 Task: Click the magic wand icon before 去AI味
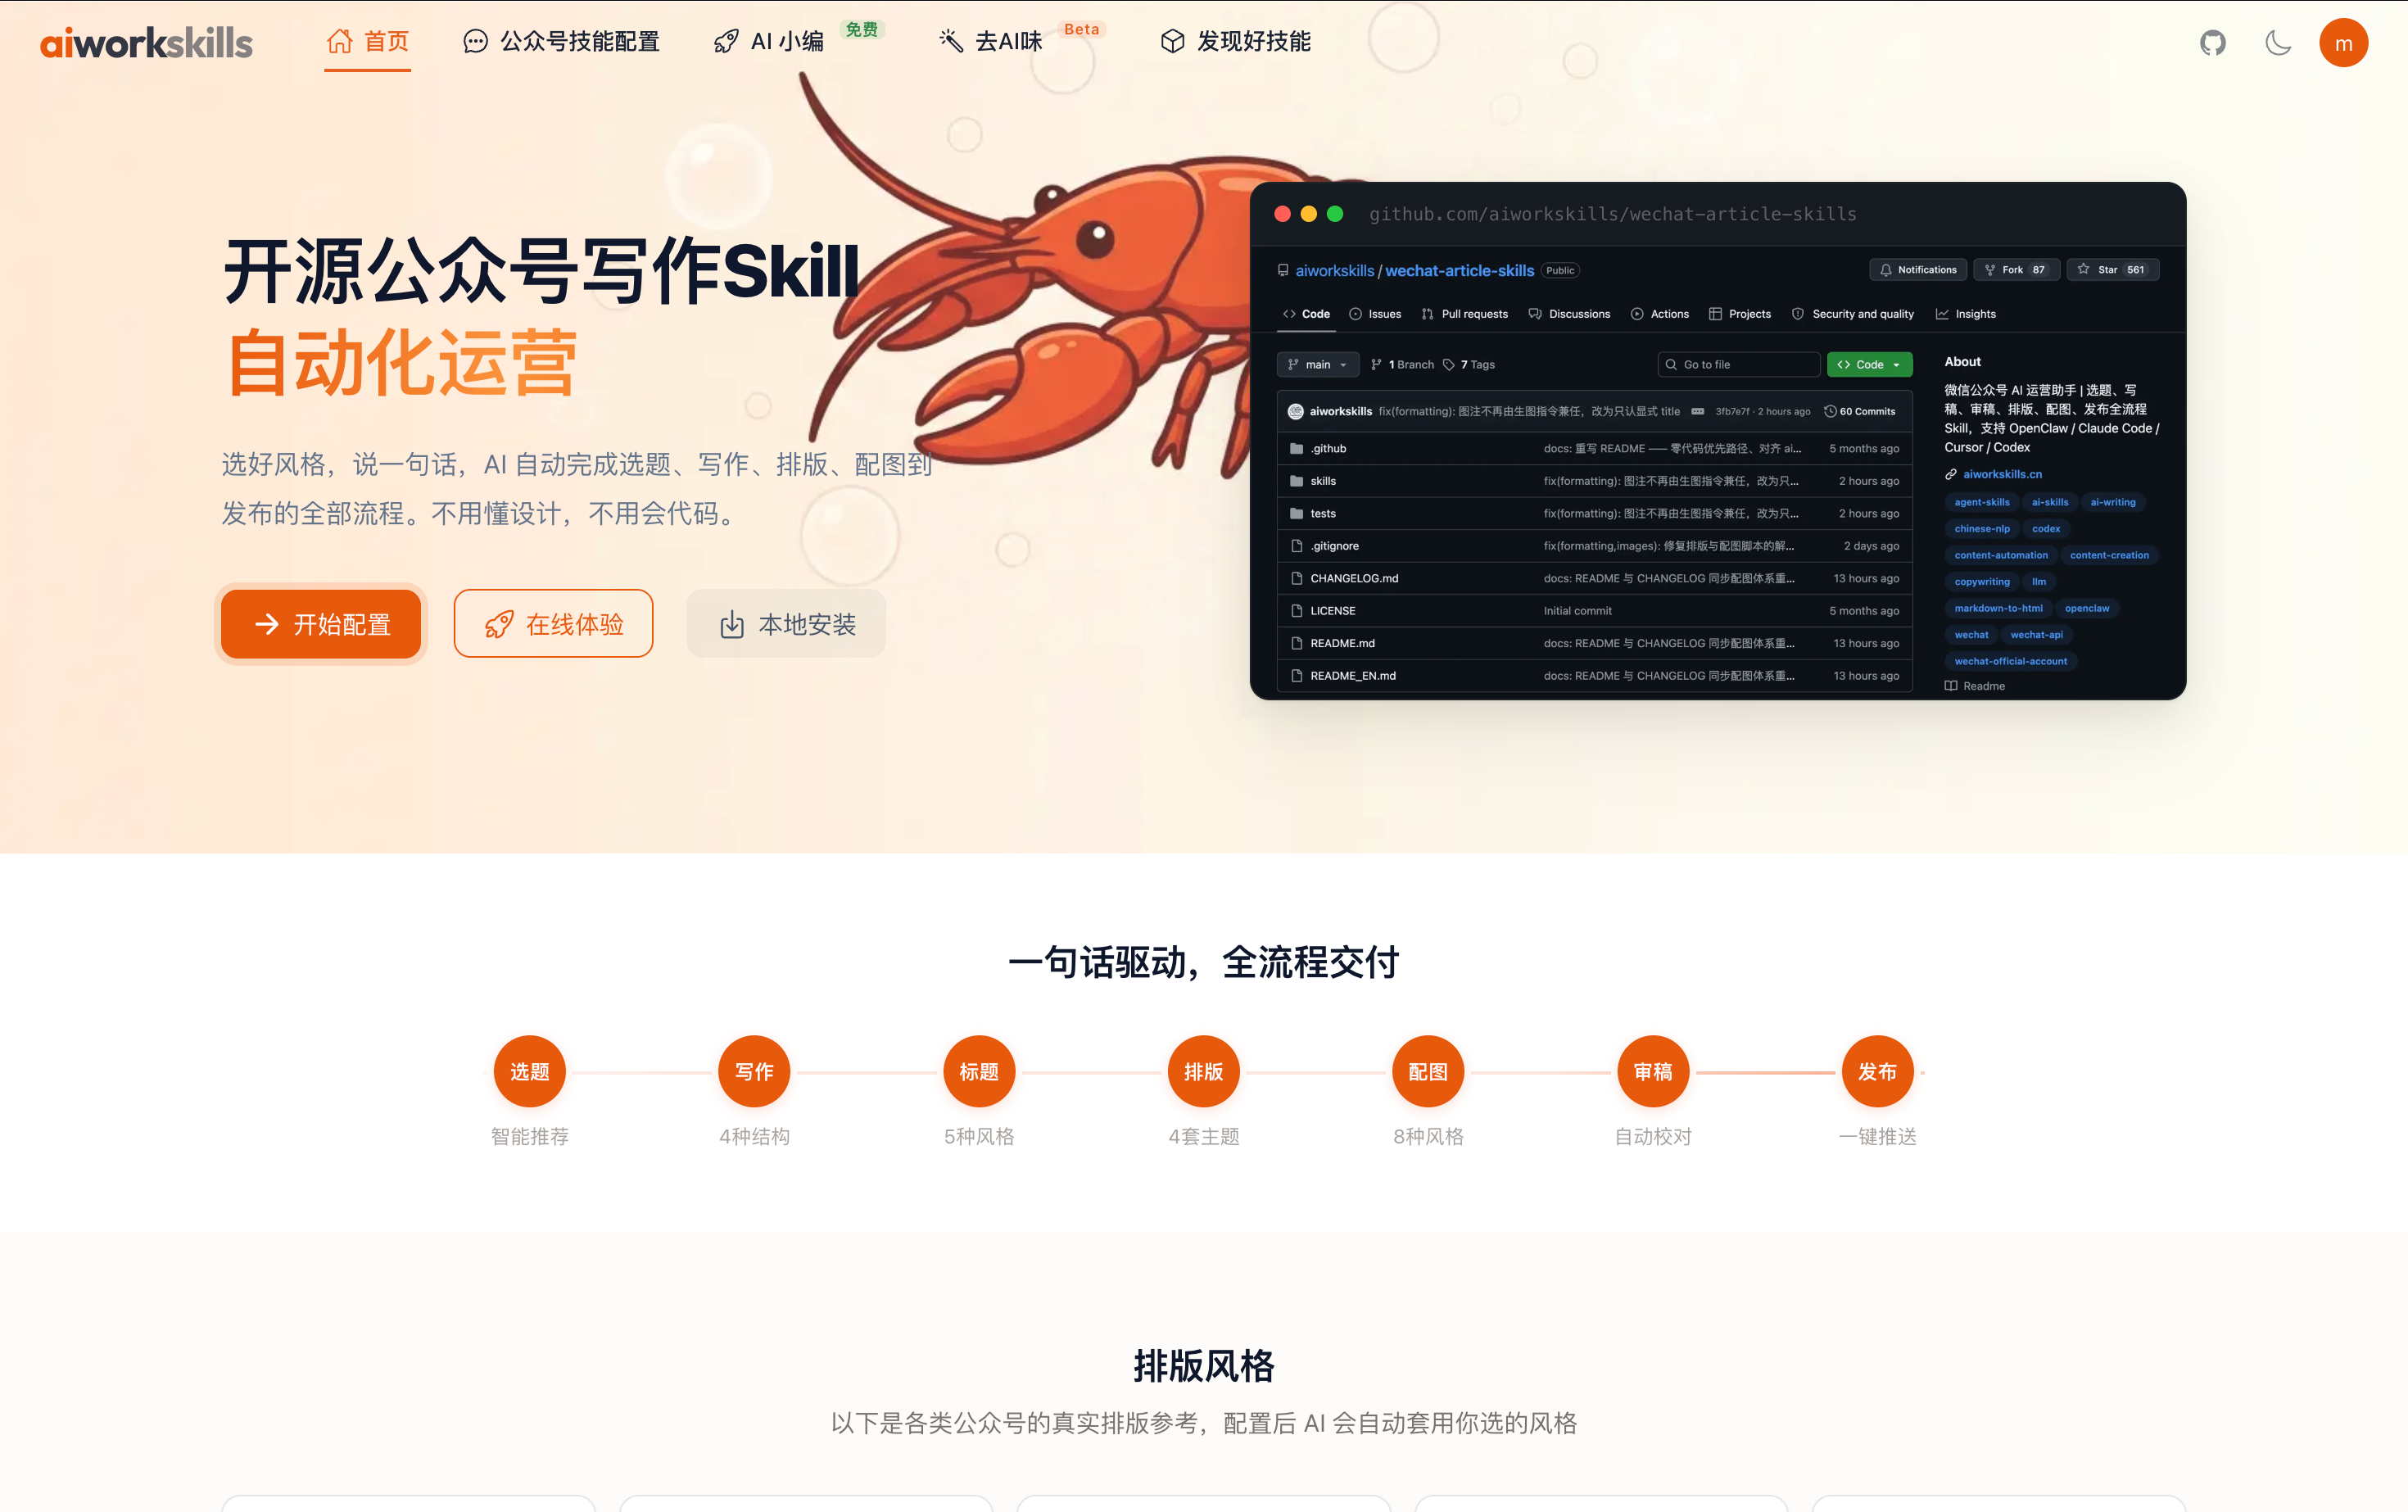pyautogui.click(x=951, y=42)
